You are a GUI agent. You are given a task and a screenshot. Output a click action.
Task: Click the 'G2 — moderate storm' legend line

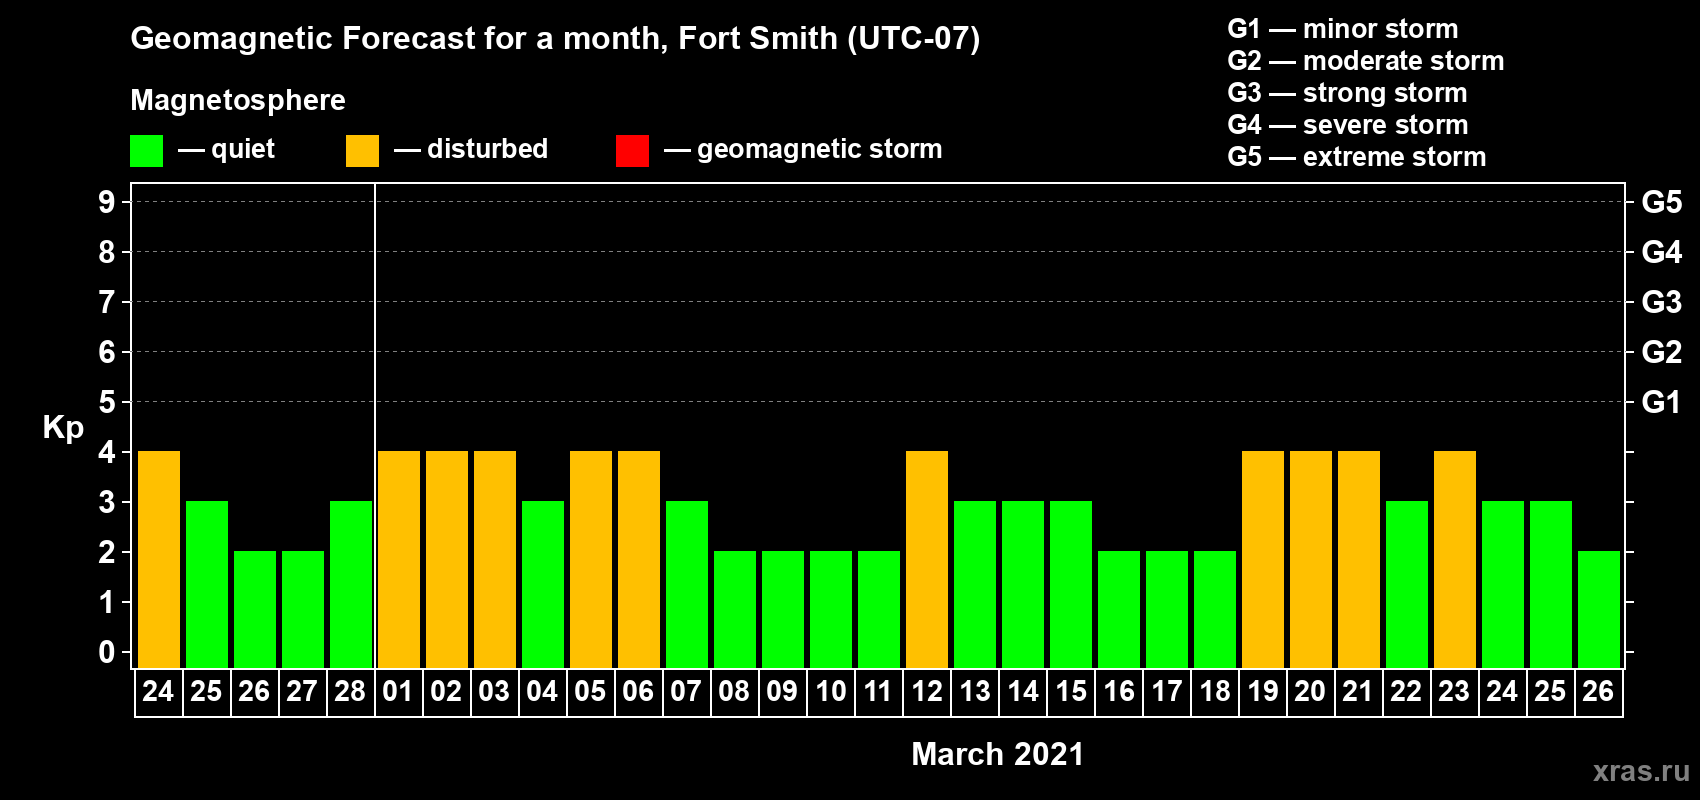[1365, 61]
